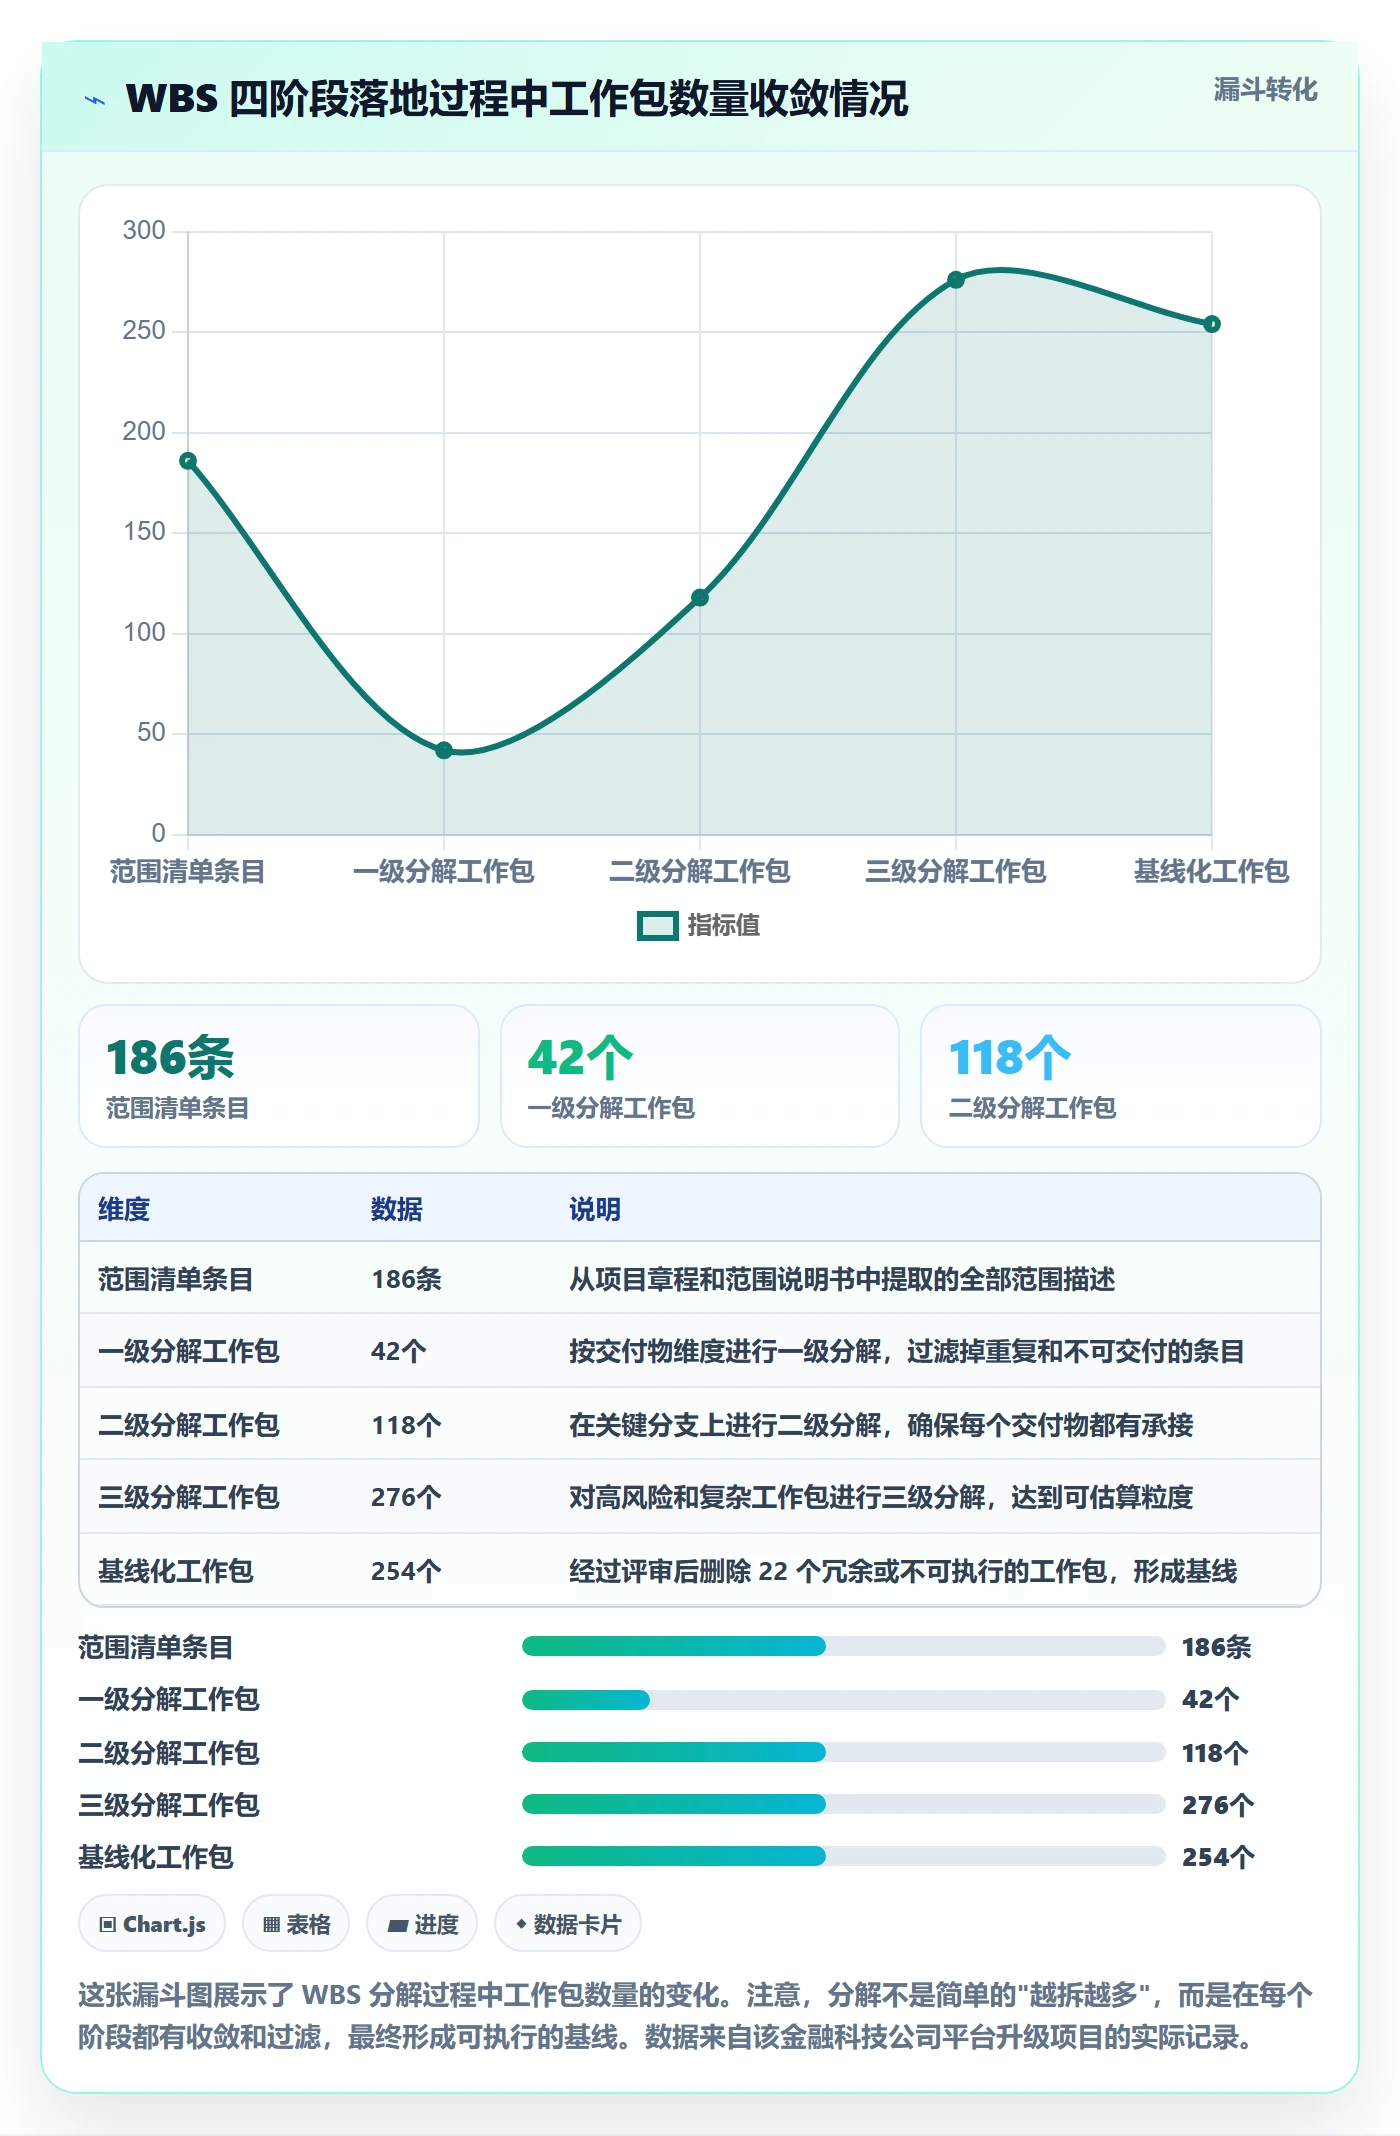1400x2136 pixels.
Task: Click the x-axis label 二级分解工作包
Action: tap(700, 871)
